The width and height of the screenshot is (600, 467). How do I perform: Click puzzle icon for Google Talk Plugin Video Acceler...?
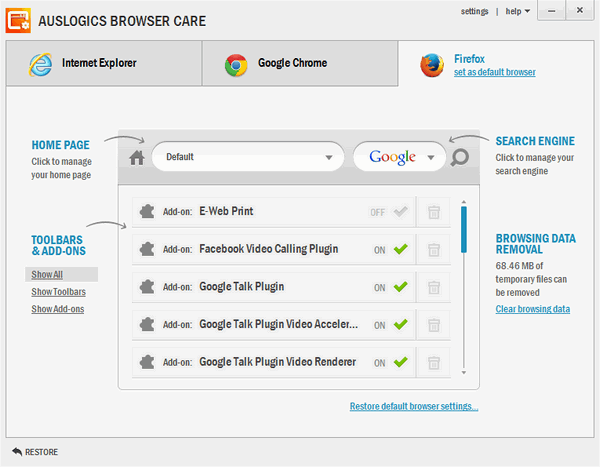(x=147, y=325)
